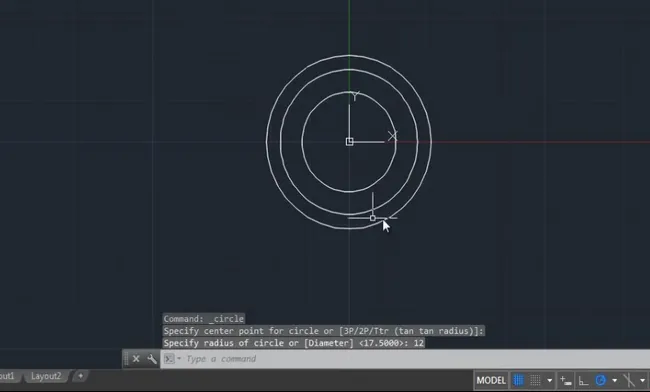Viewport: 650px width, 392px height.
Task: Open isometric drafting plane dropdown
Action: 643,380
